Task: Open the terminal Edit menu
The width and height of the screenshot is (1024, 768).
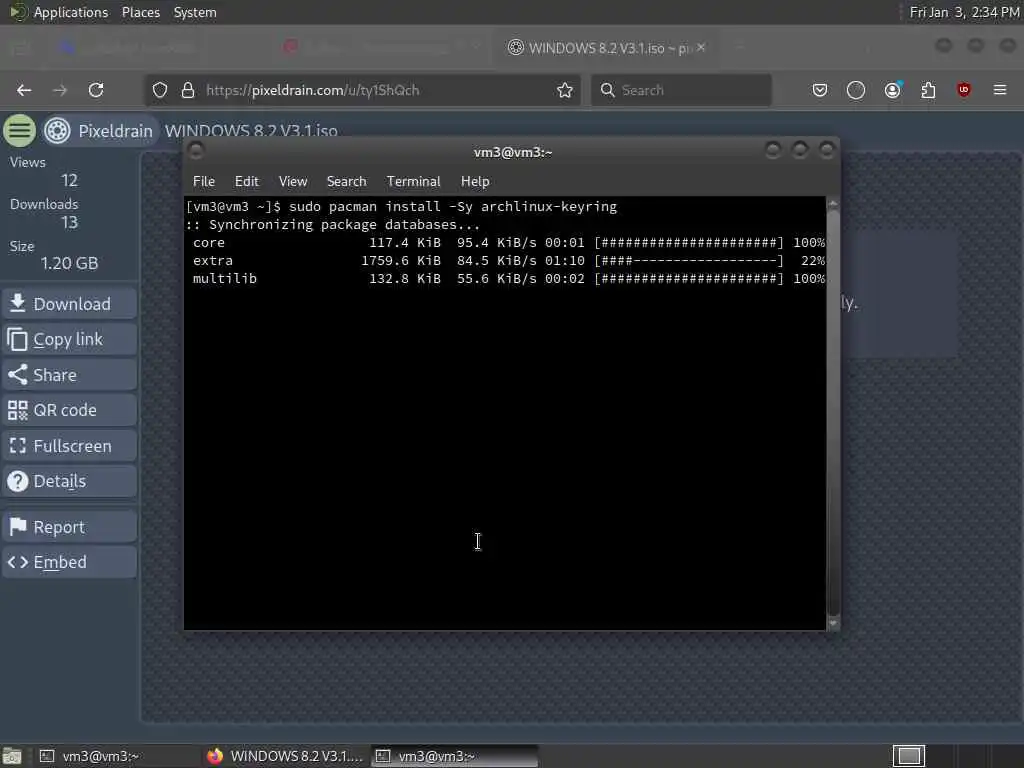Action: (x=247, y=182)
